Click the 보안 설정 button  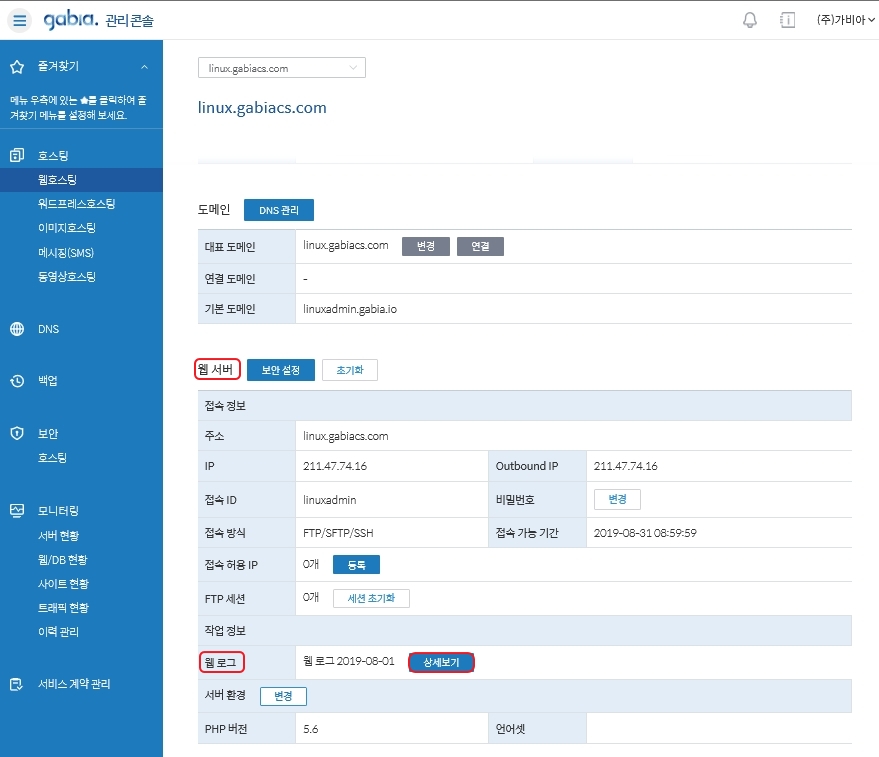coord(280,370)
